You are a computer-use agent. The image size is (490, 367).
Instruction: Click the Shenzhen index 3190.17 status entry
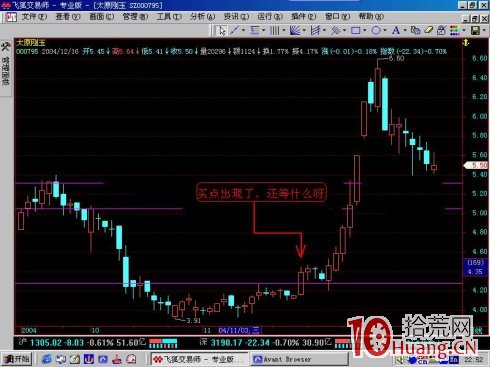pos(266,342)
